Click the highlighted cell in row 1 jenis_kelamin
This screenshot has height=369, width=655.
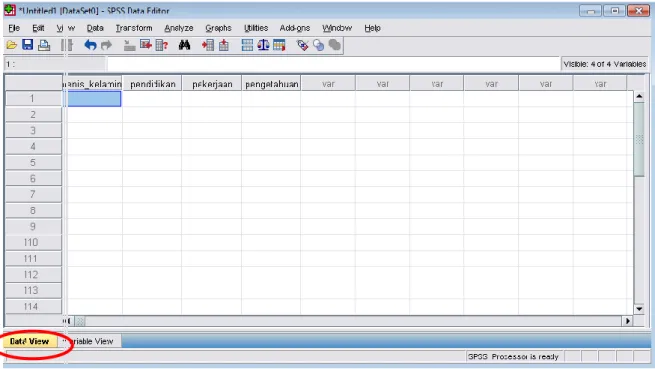(x=94, y=99)
